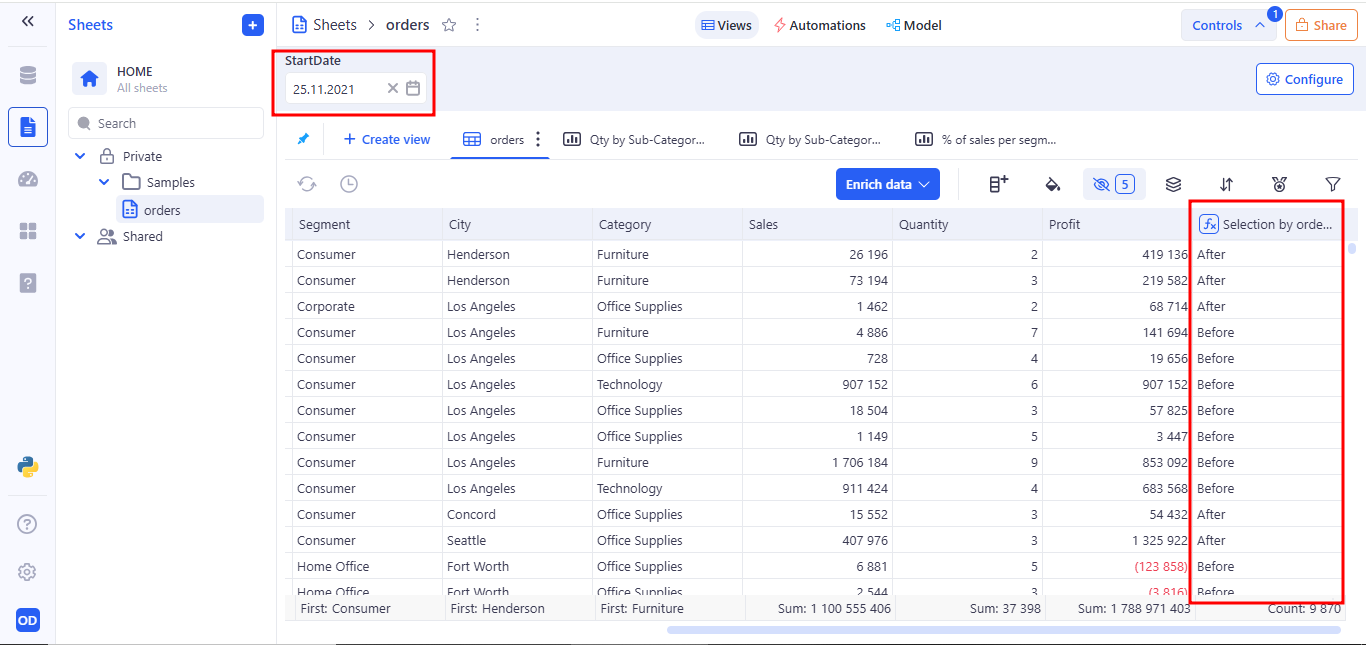Viewport: 1366px width, 645px height.
Task: Click the filter funnel icon
Action: tap(1332, 184)
